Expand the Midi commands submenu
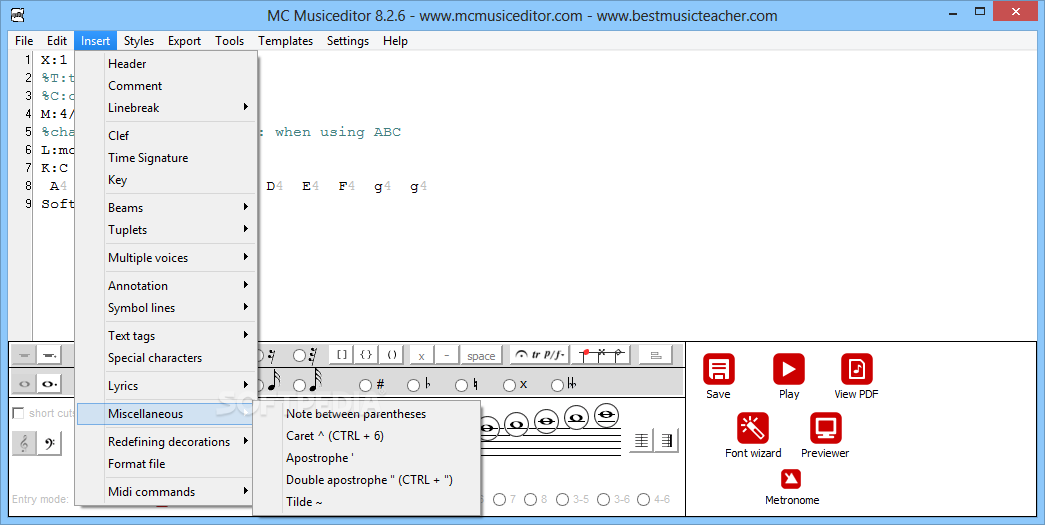1045x525 pixels. pyautogui.click(x=165, y=492)
